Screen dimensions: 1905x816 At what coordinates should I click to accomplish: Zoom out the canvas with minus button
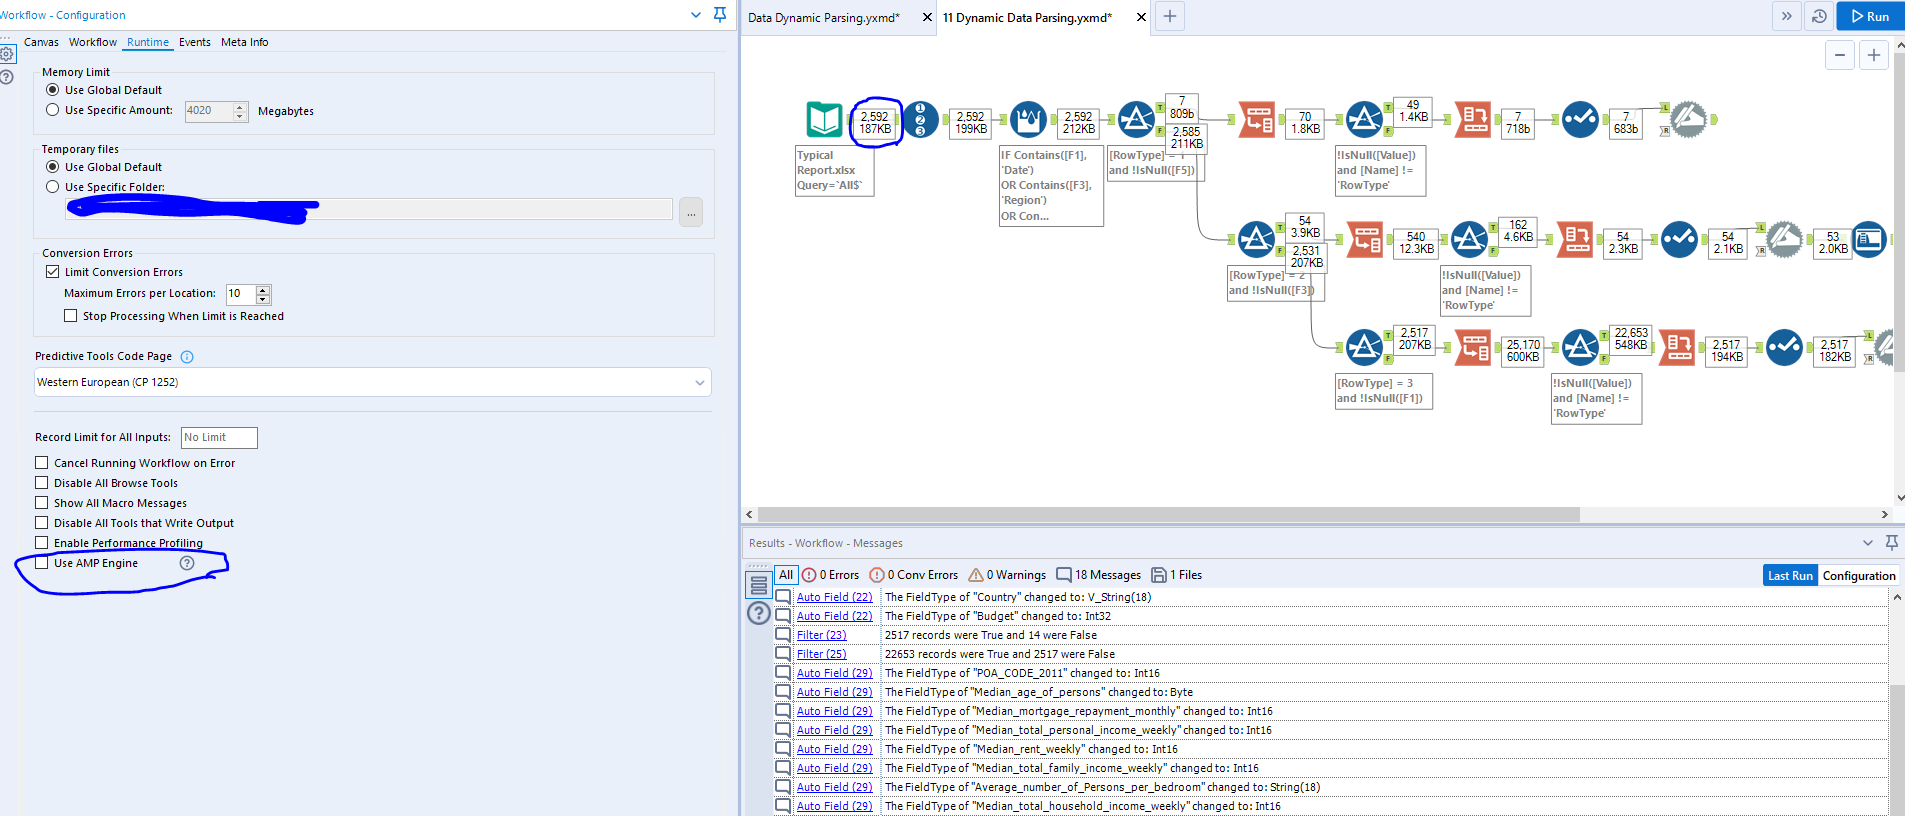(x=1840, y=56)
